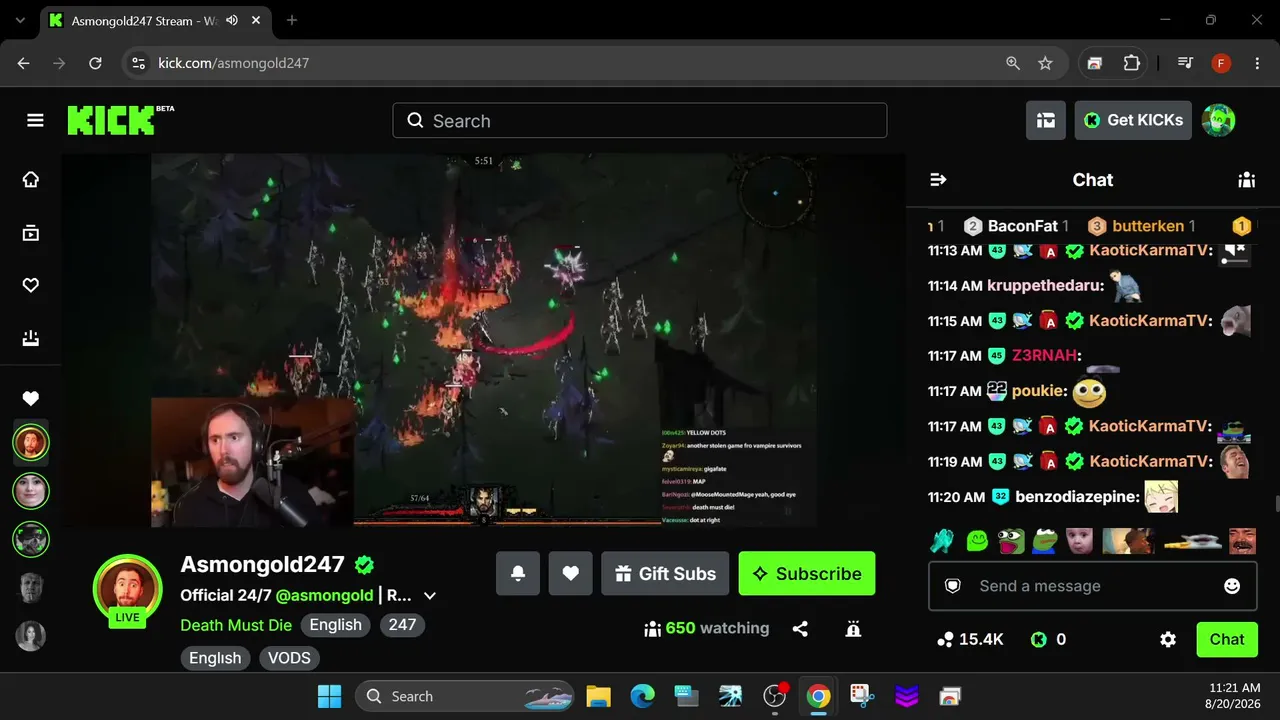The image size is (1280, 720).
Task: Open the outlined heart Following sidebar icon
Action: 31,286
